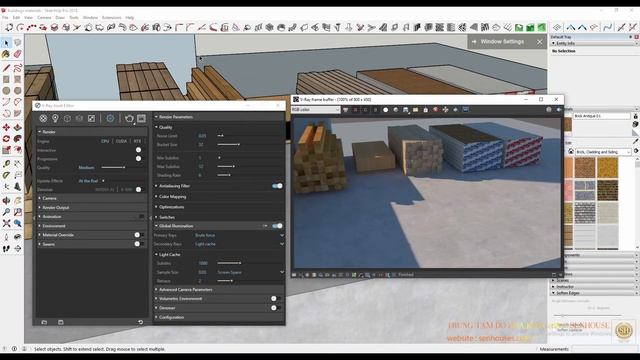Start render with the teapot icon
This screenshot has height=360, width=640.
129,118
